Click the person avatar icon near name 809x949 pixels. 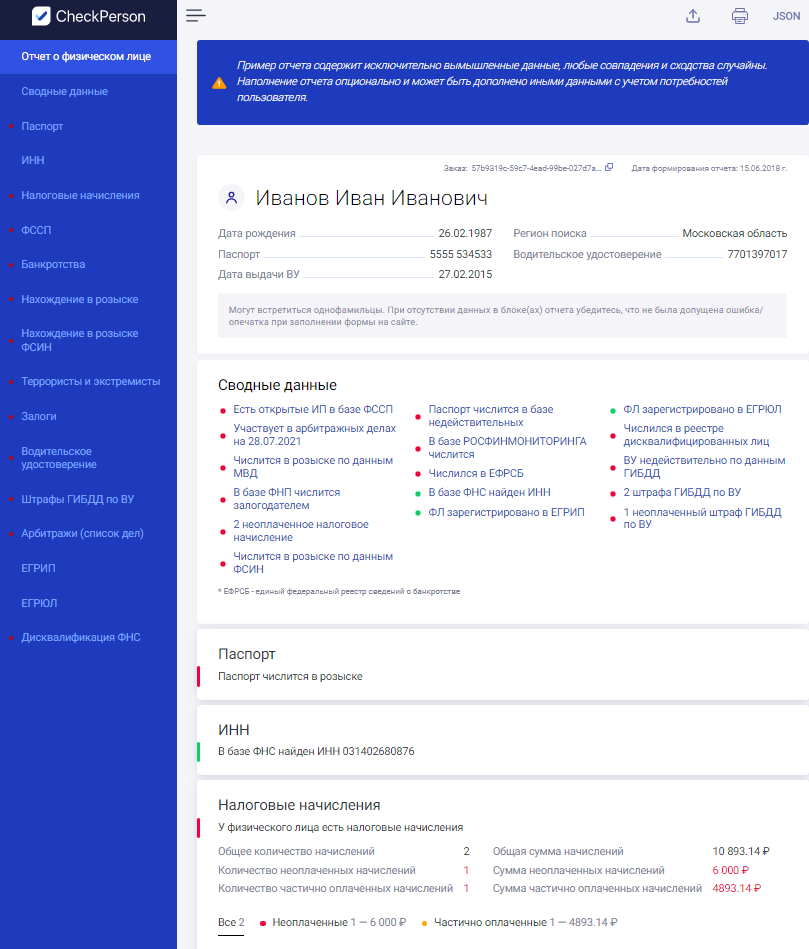click(x=231, y=197)
